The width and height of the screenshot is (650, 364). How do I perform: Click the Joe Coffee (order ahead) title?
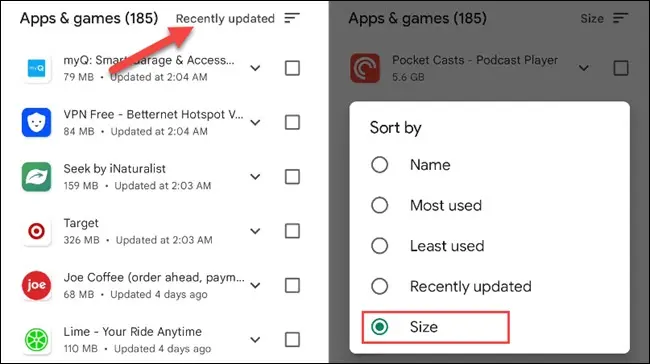coord(154,277)
